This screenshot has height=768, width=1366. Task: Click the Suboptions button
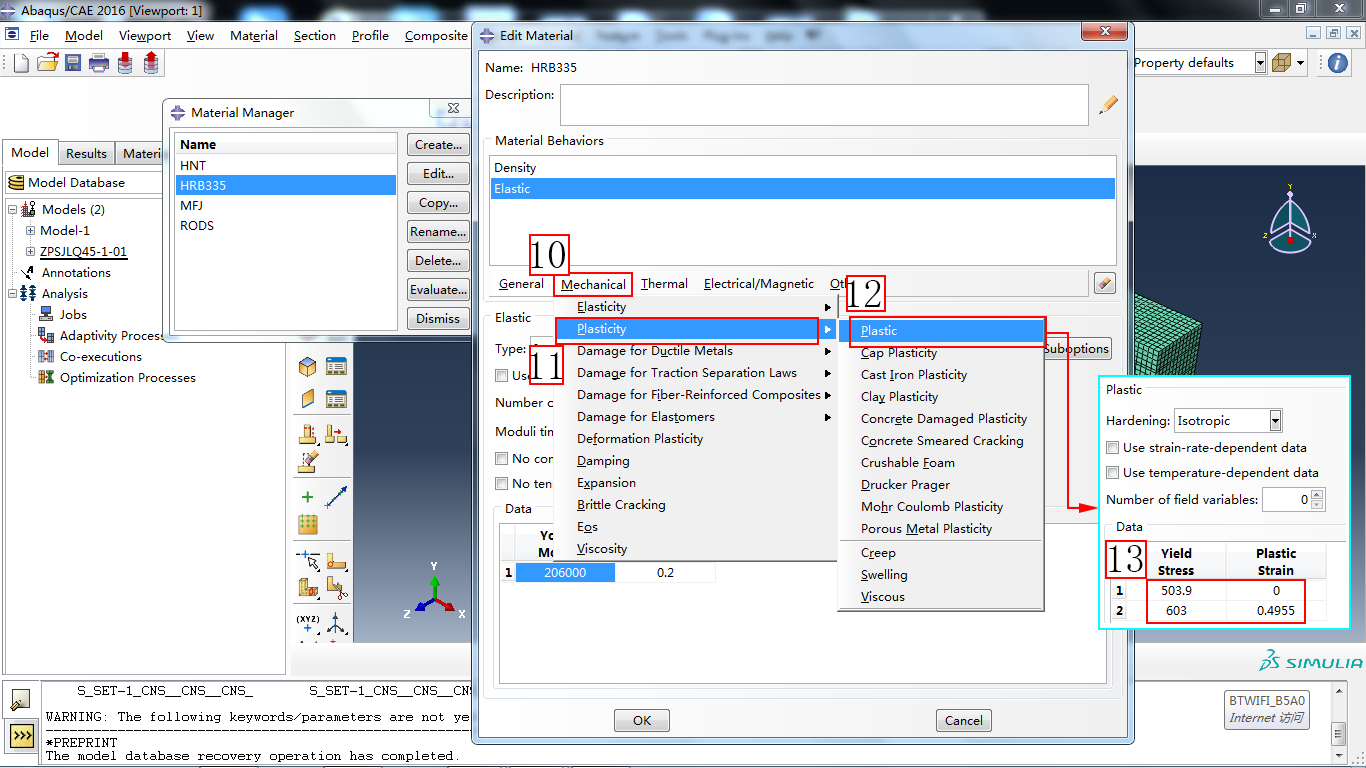pyautogui.click(x=1076, y=349)
